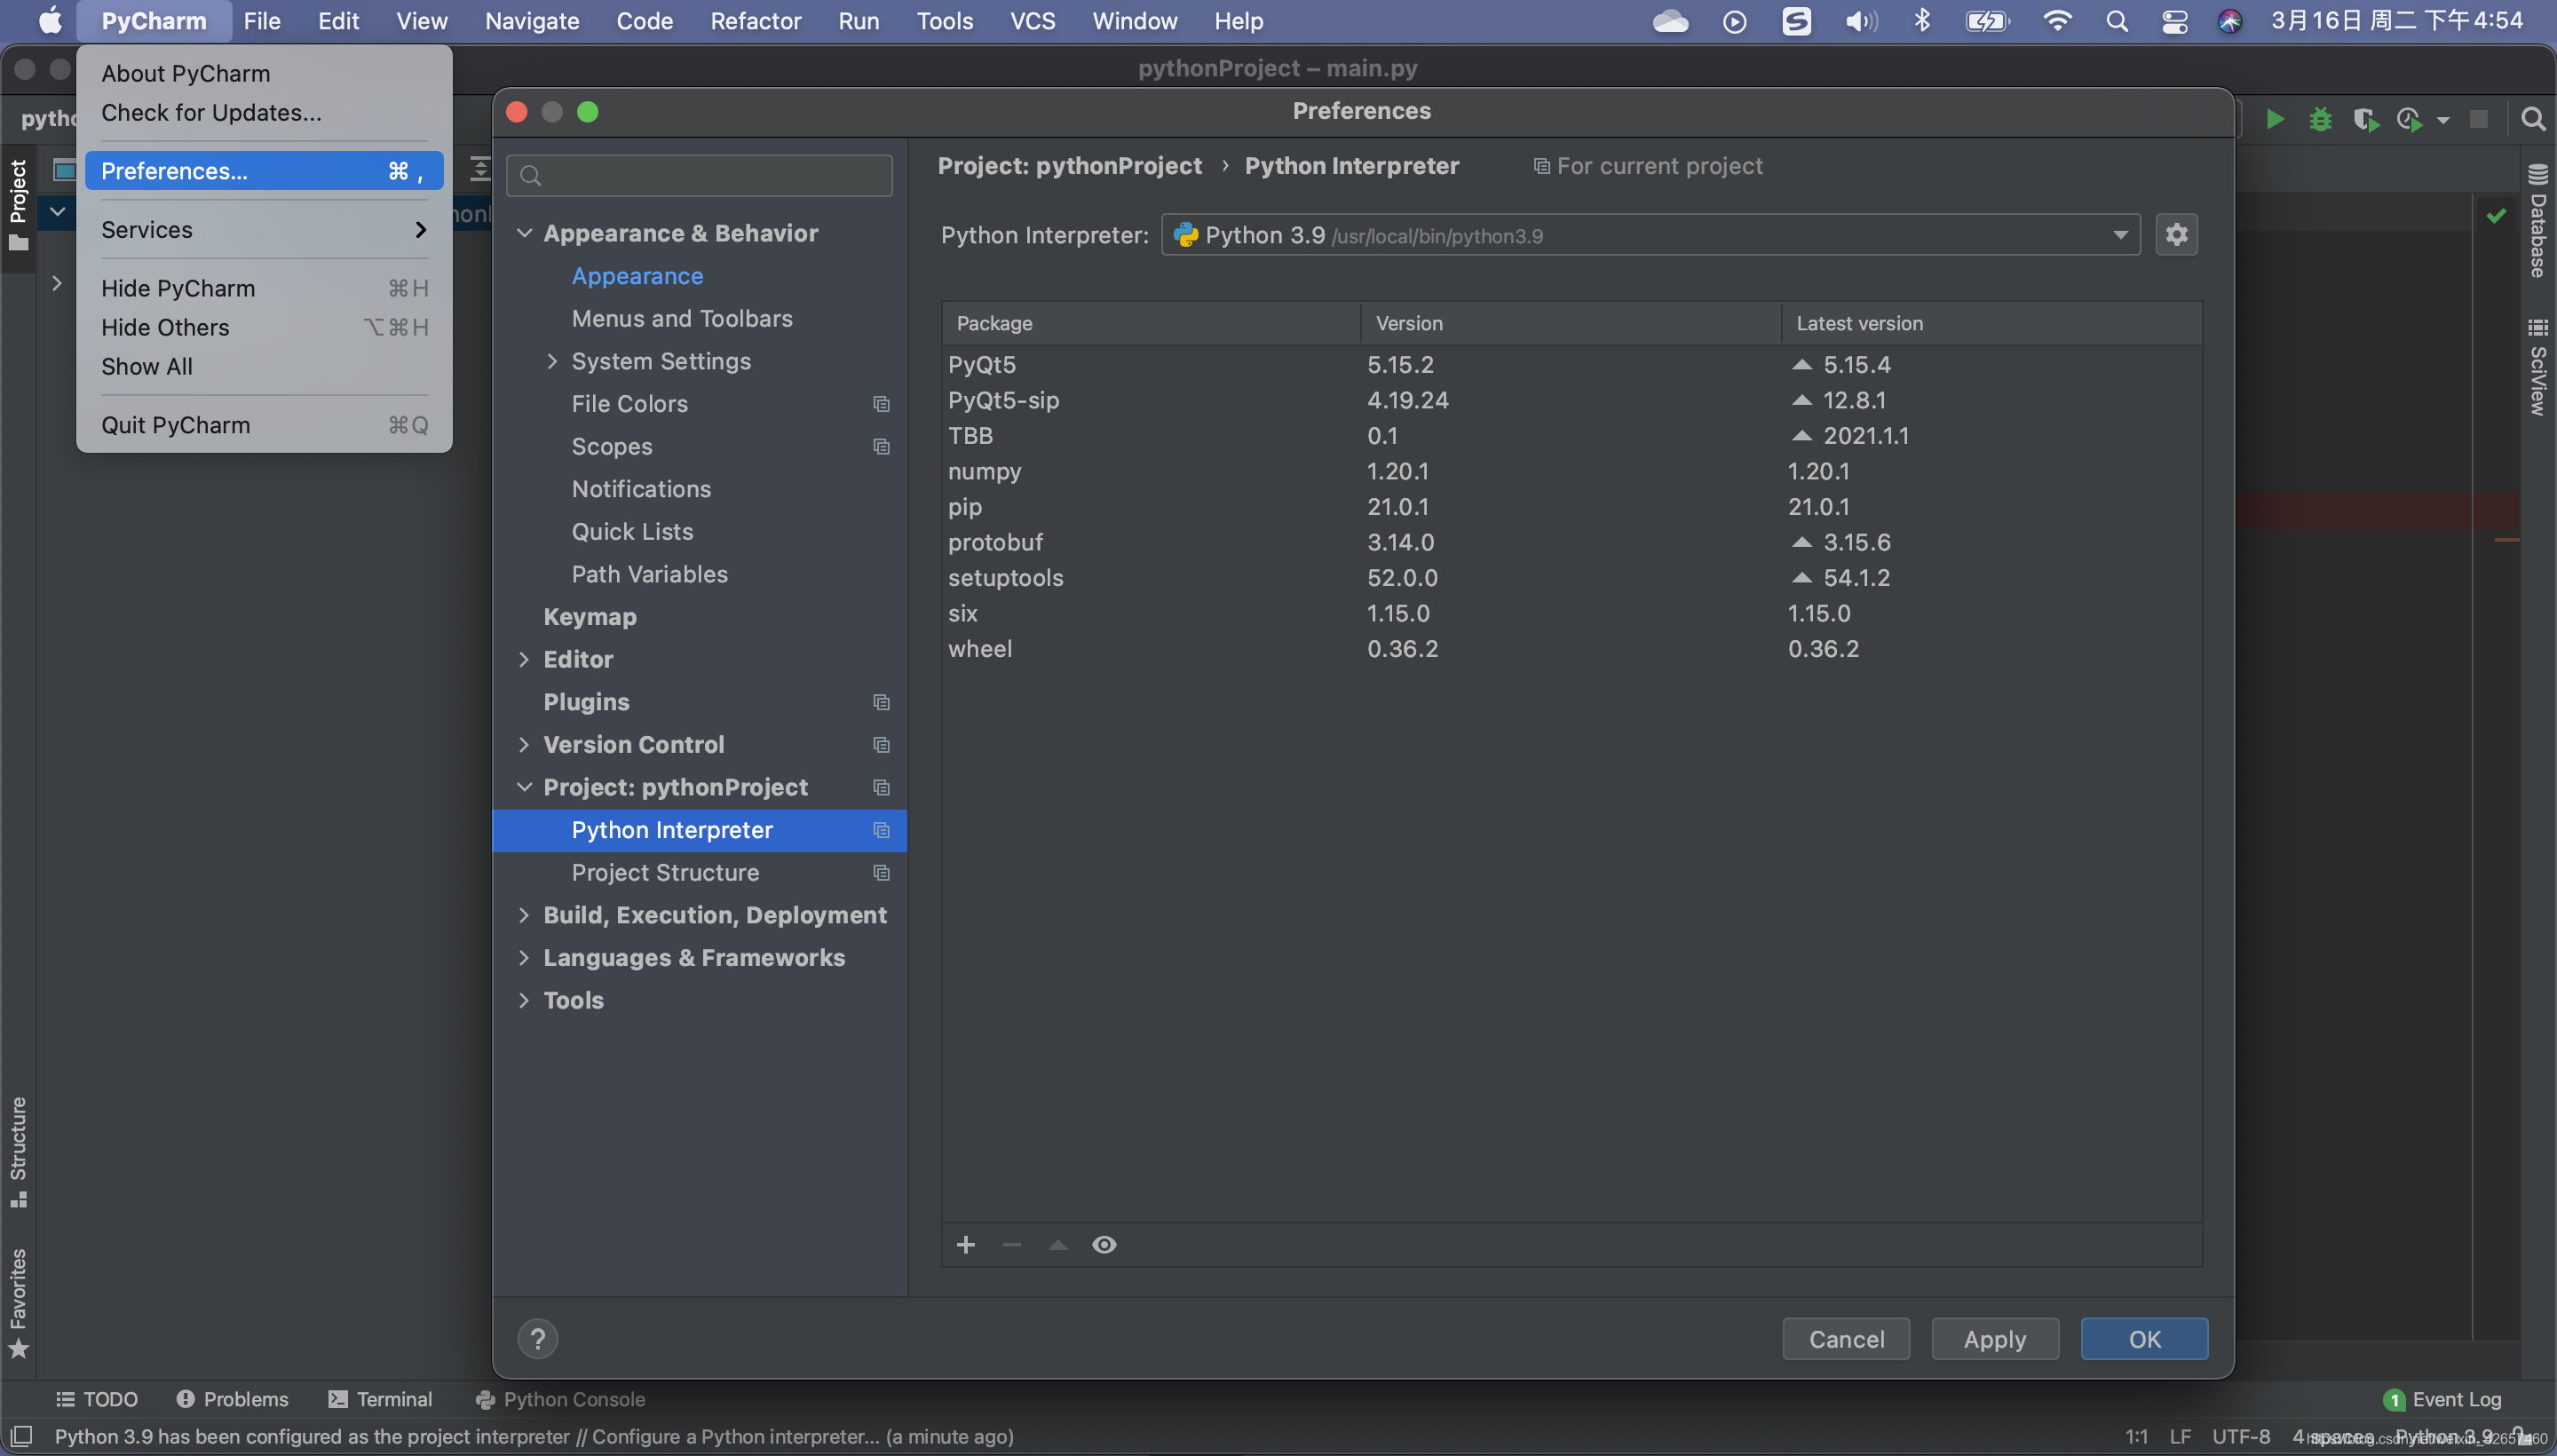The image size is (2557, 1456).
Task: Click the add package icon
Action: pyautogui.click(x=966, y=1246)
